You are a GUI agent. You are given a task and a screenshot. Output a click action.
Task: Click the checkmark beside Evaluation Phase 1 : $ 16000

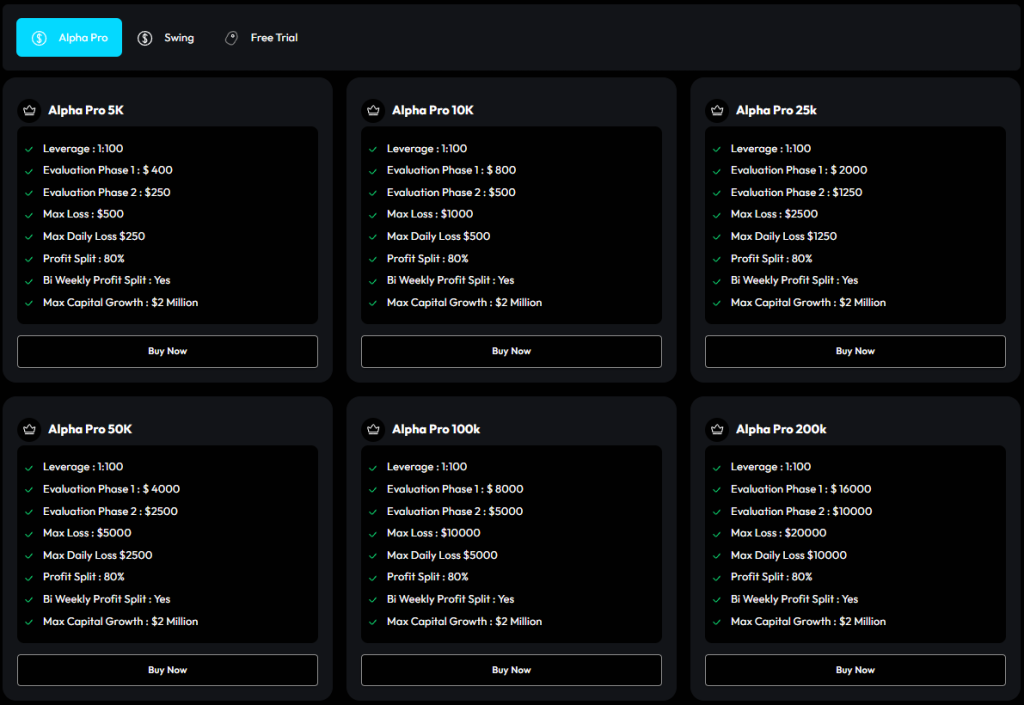tap(716, 490)
